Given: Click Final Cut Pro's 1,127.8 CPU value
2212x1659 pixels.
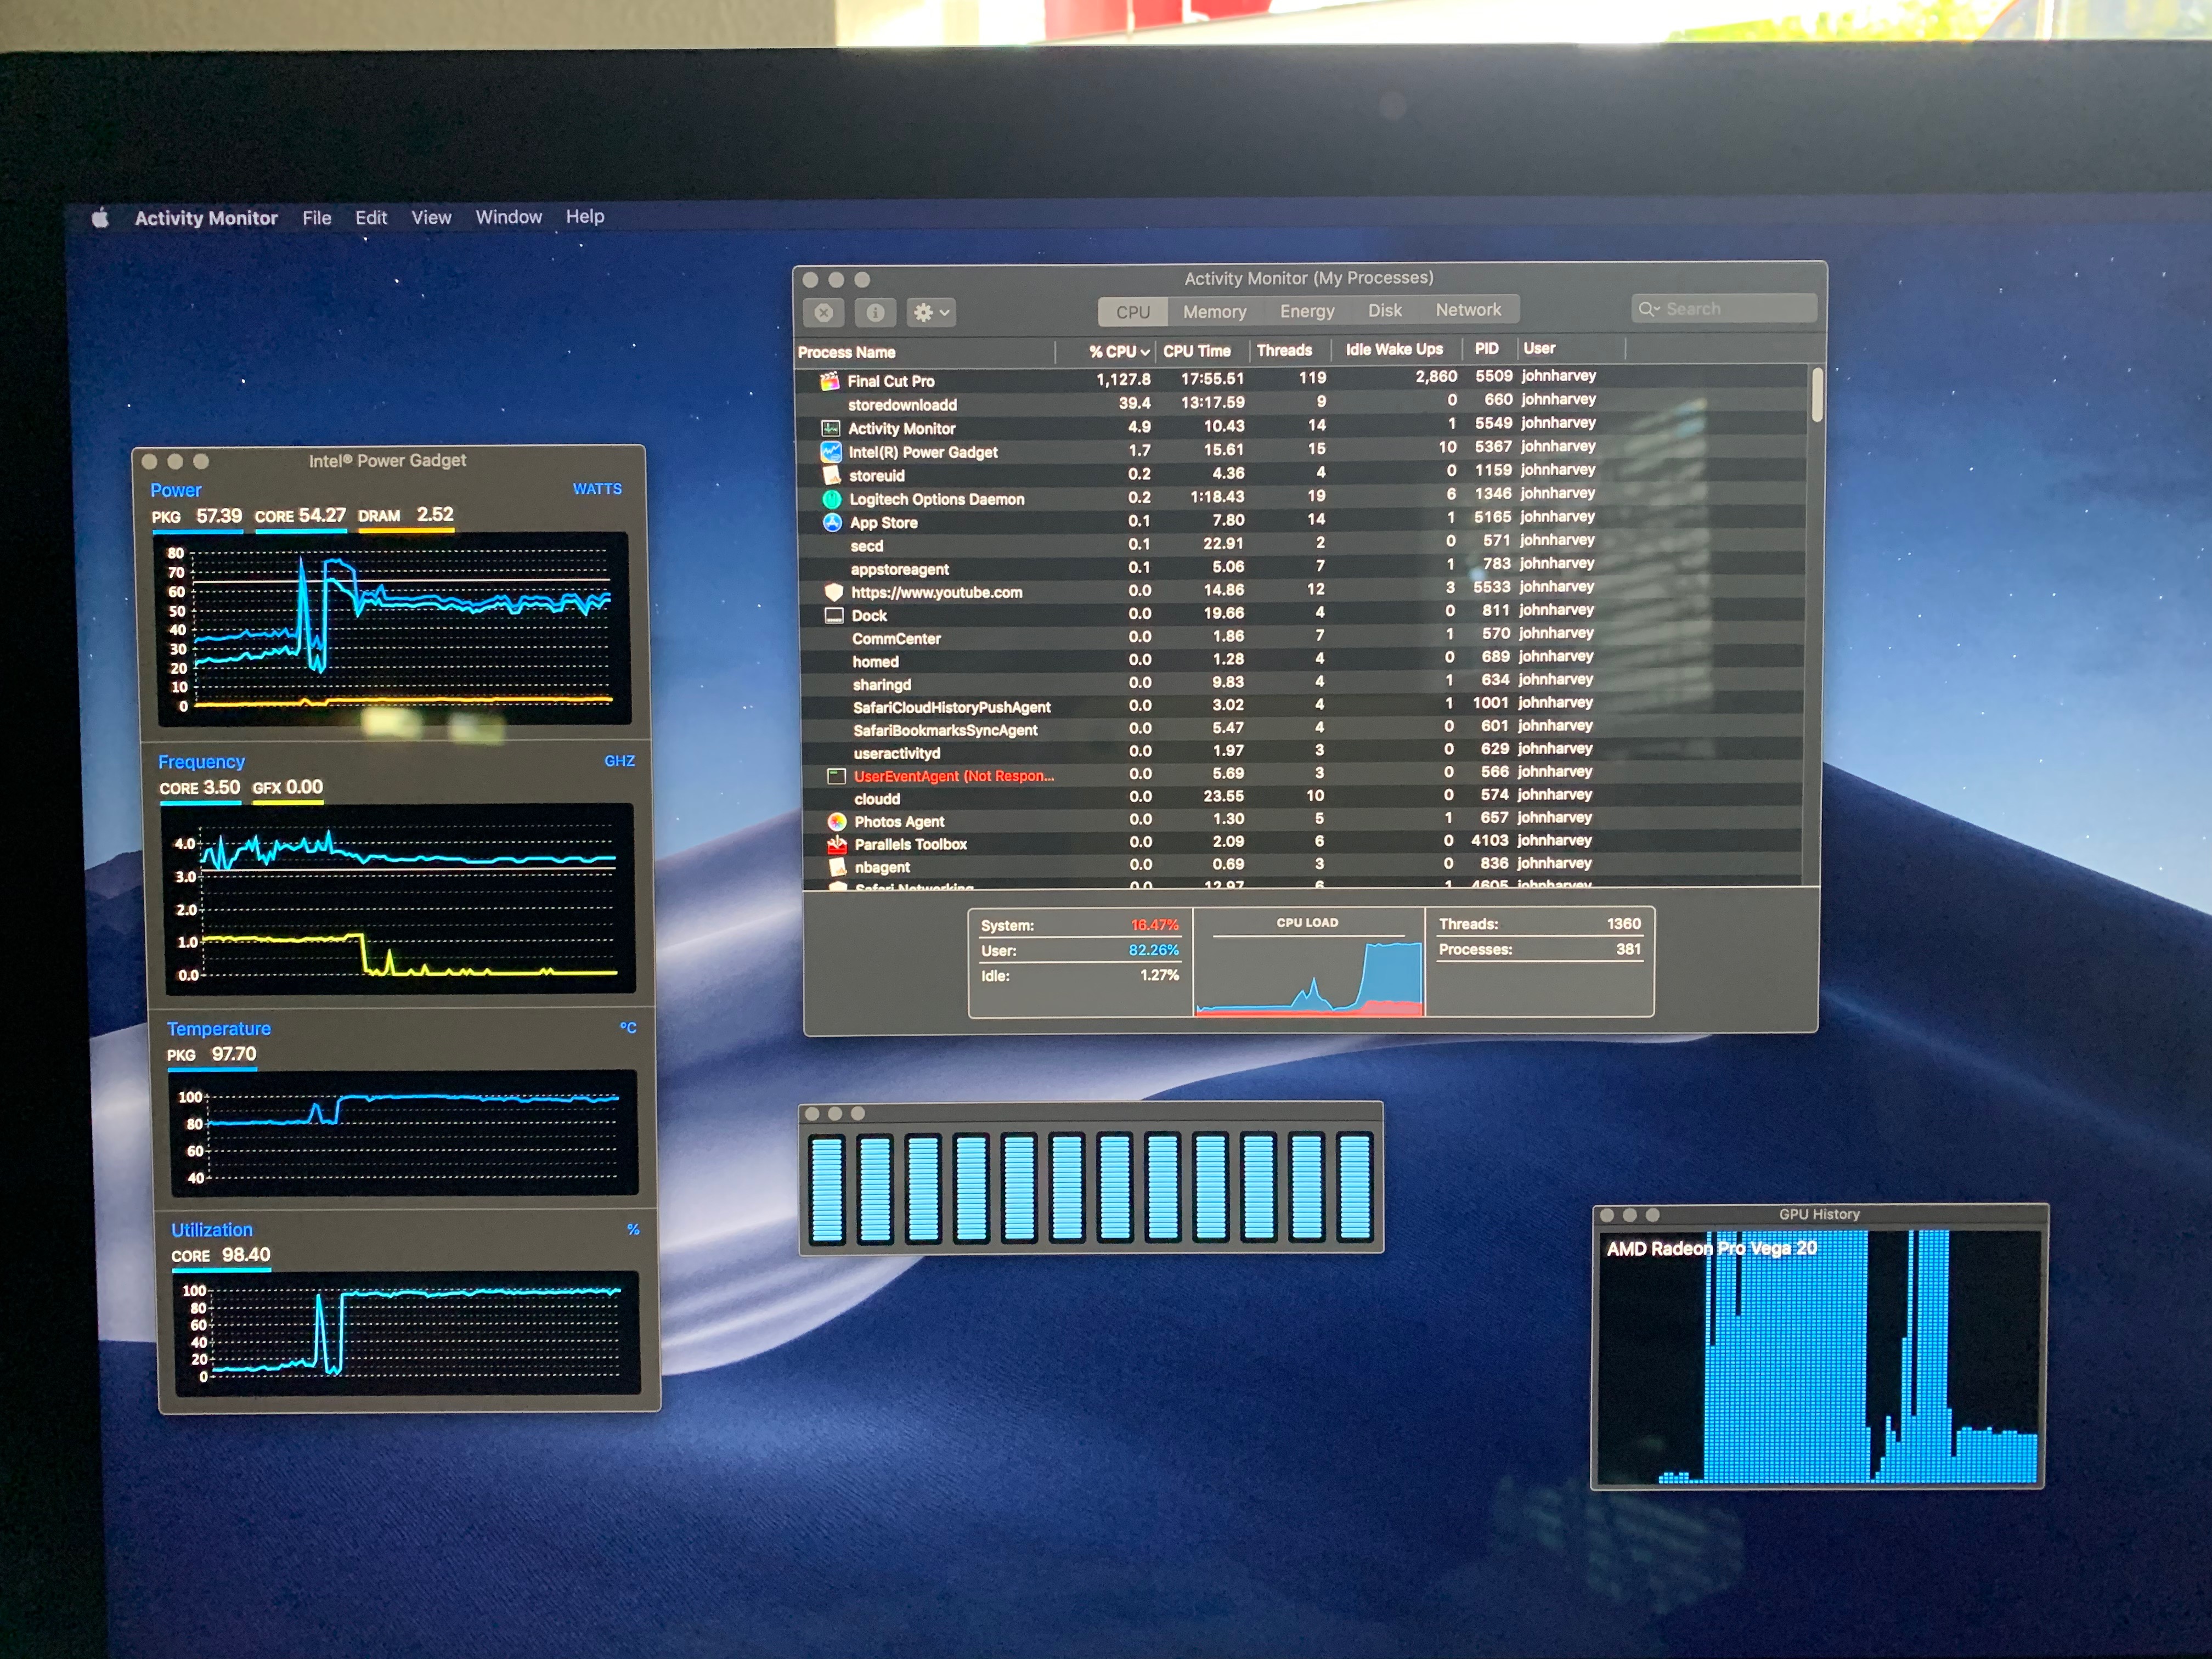Looking at the screenshot, I should tap(1123, 379).
